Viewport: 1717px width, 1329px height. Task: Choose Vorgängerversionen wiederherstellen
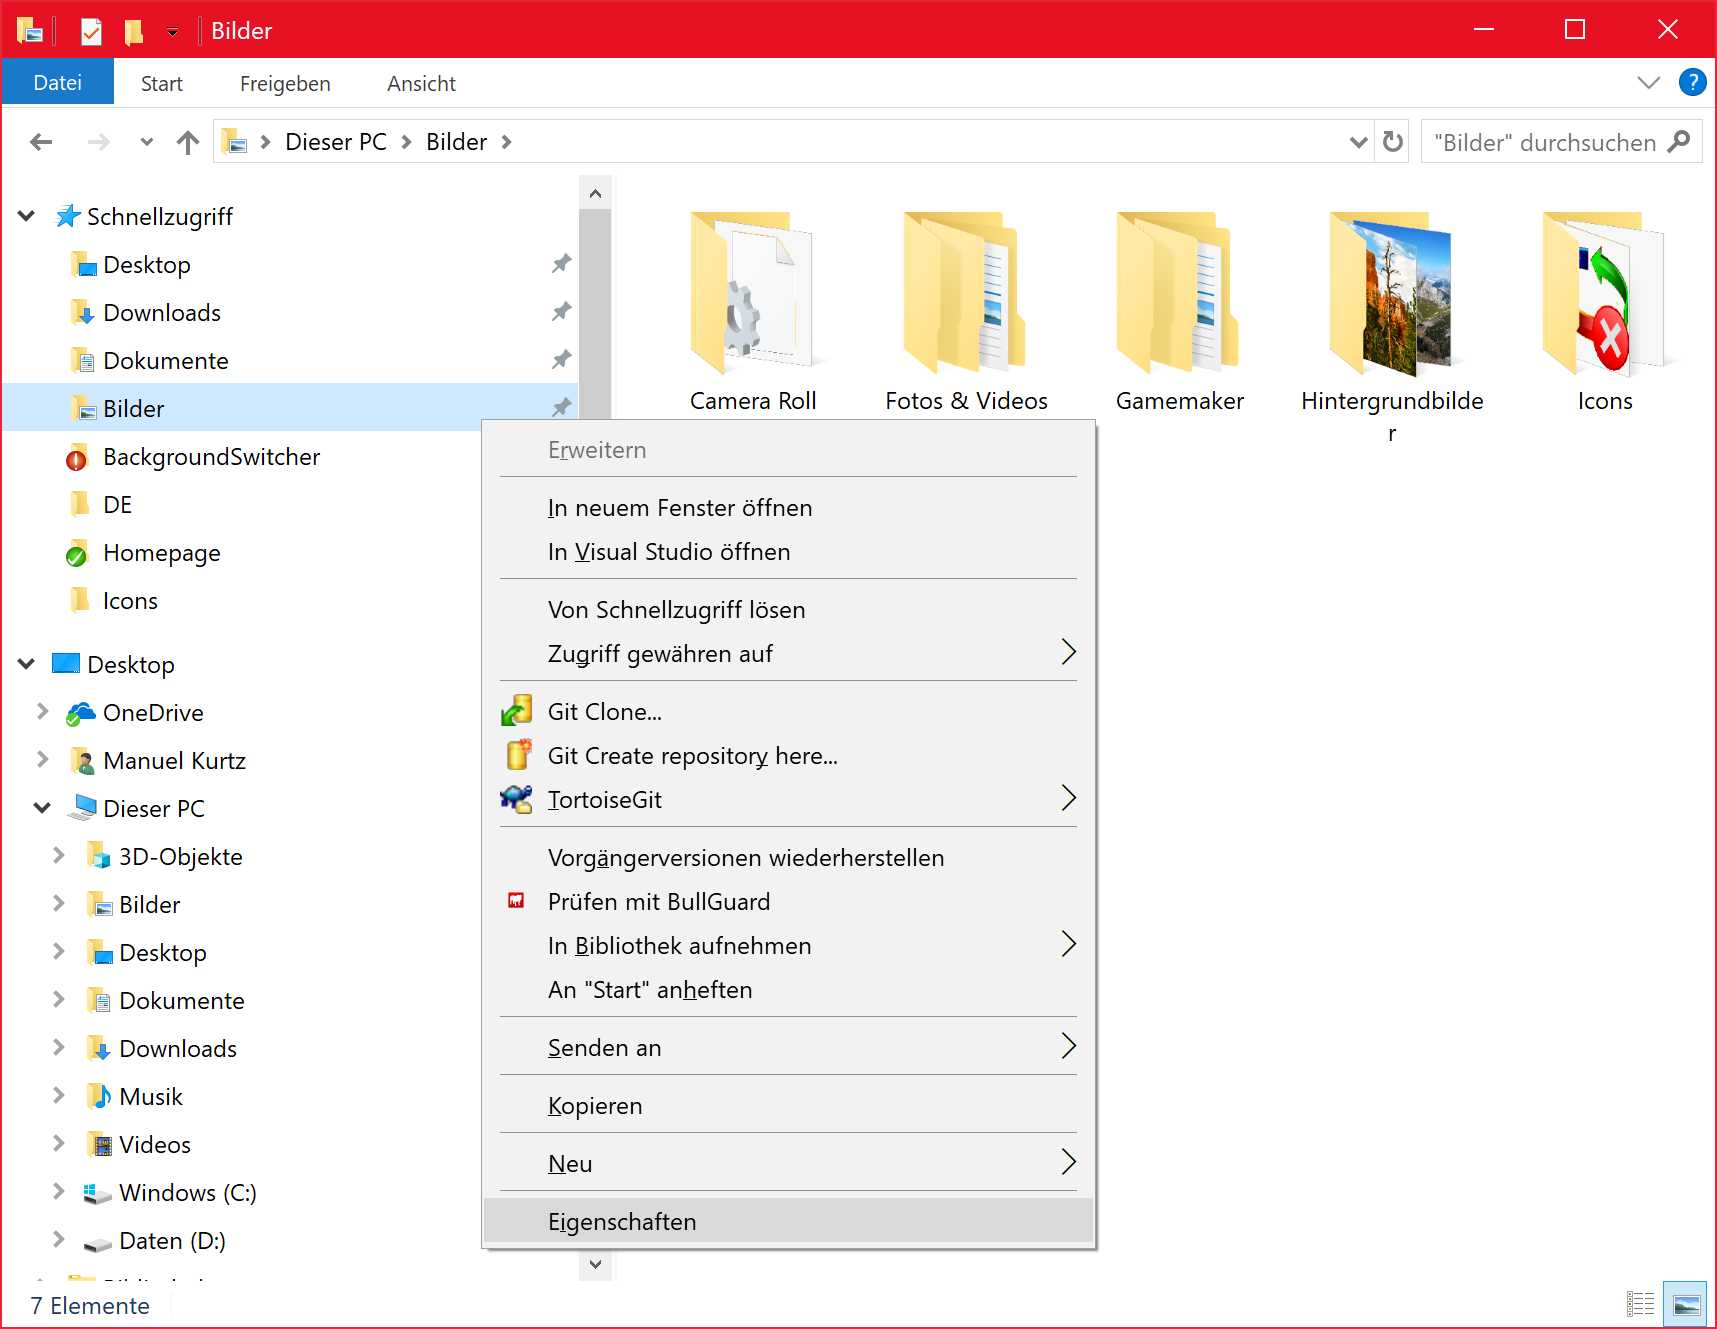tap(788, 857)
